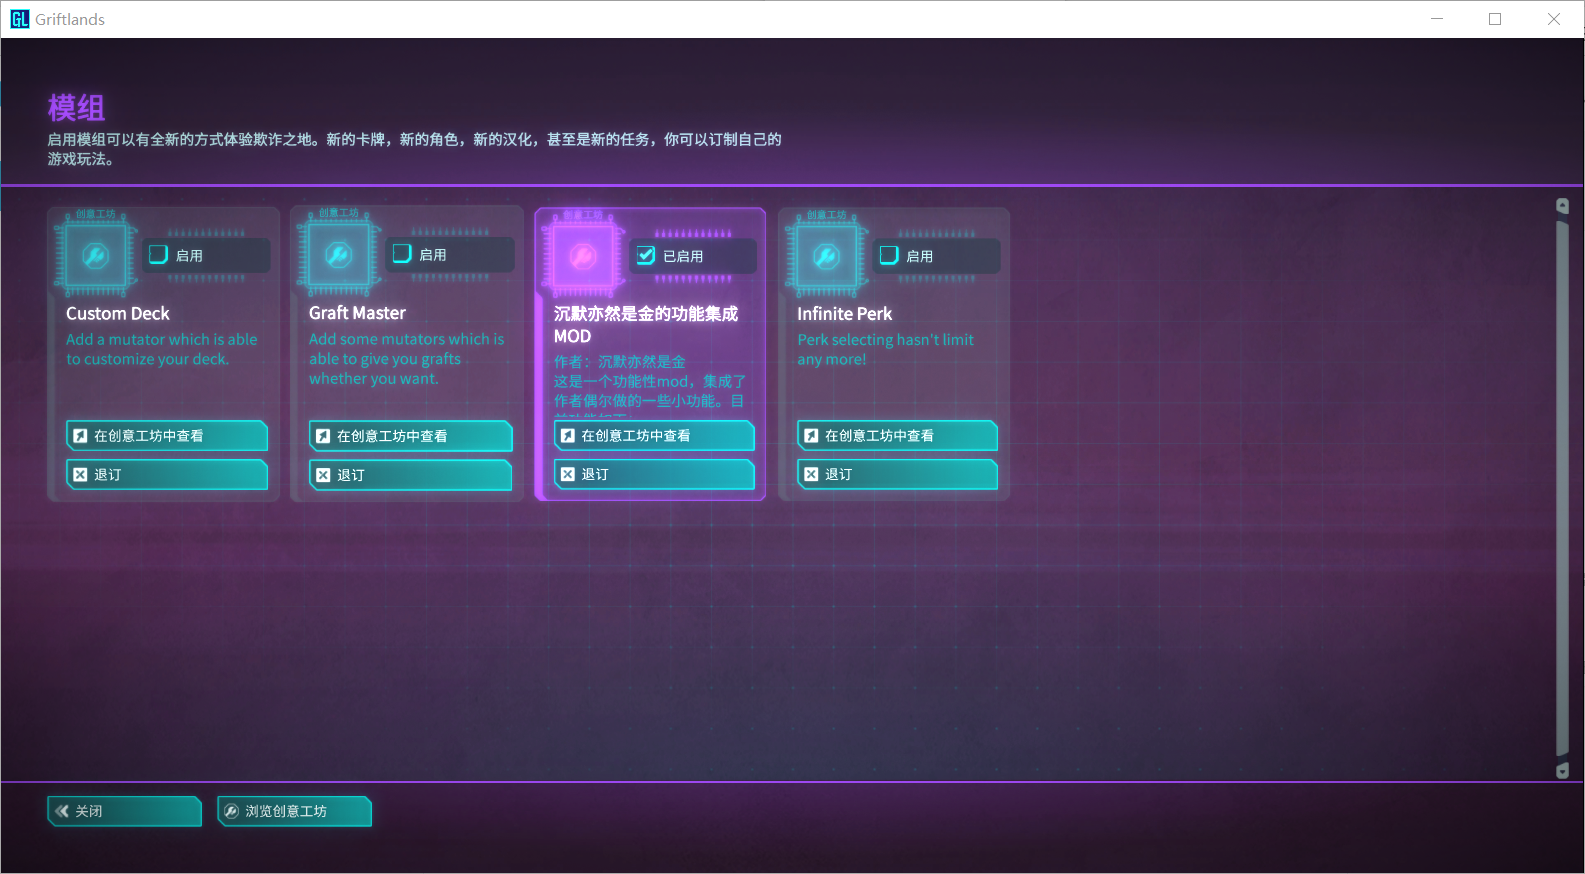Click the Griftlands title bar app icon
This screenshot has height=874, width=1585.
[x=20, y=19]
